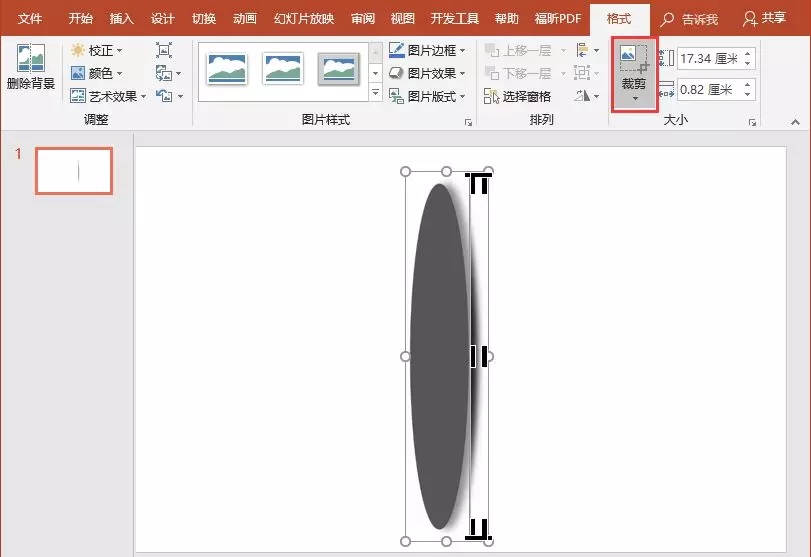Expand the 裁剪 crop dropdown arrow
Image resolution: width=811 pixels, height=557 pixels.
635,98
